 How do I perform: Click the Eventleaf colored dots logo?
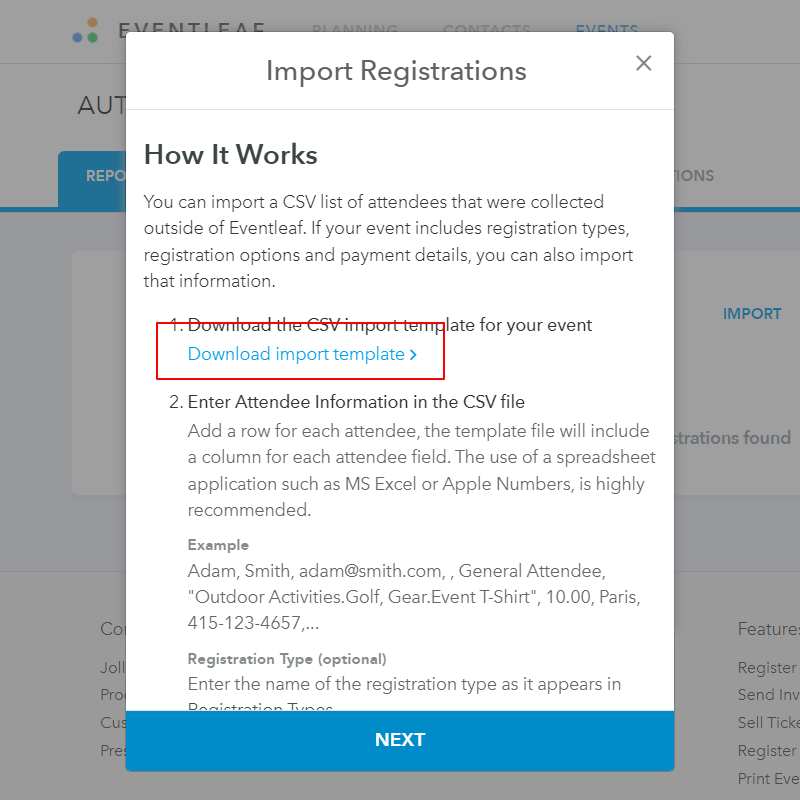86,30
